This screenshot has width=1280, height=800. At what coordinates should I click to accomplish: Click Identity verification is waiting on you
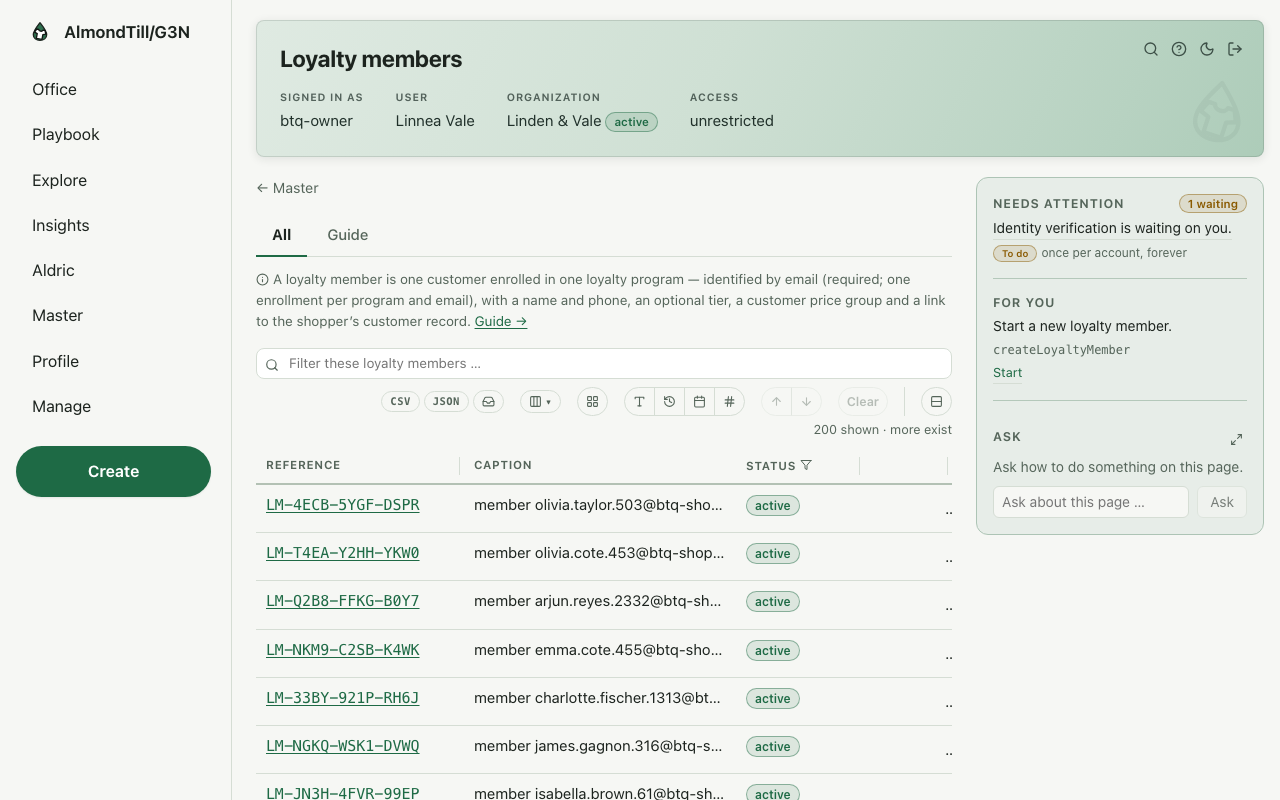1112,228
